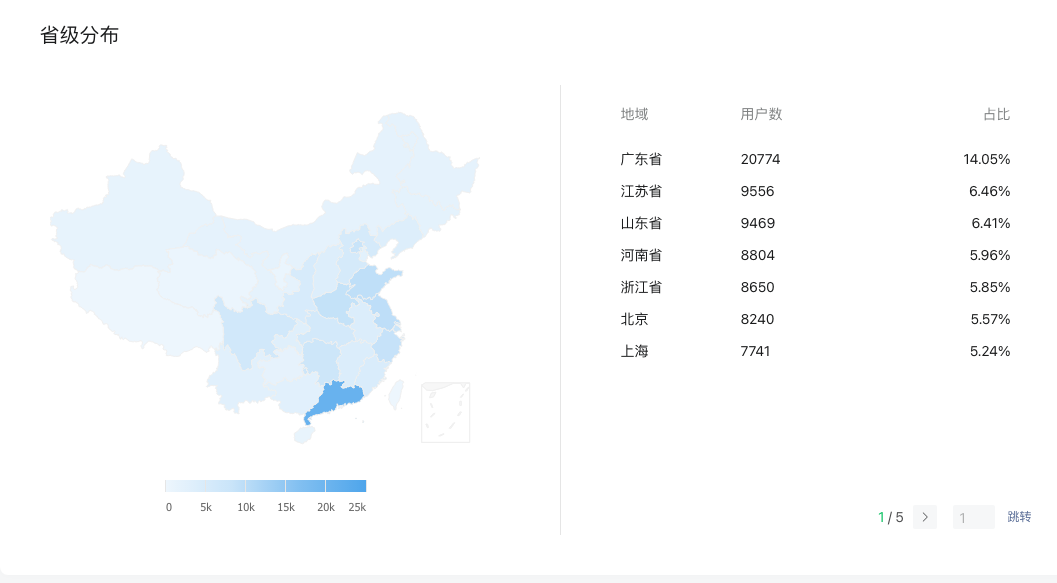Viewport: 1057px width, 583px height.
Task: Click the South China Sea inset map
Action: pos(446,412)
